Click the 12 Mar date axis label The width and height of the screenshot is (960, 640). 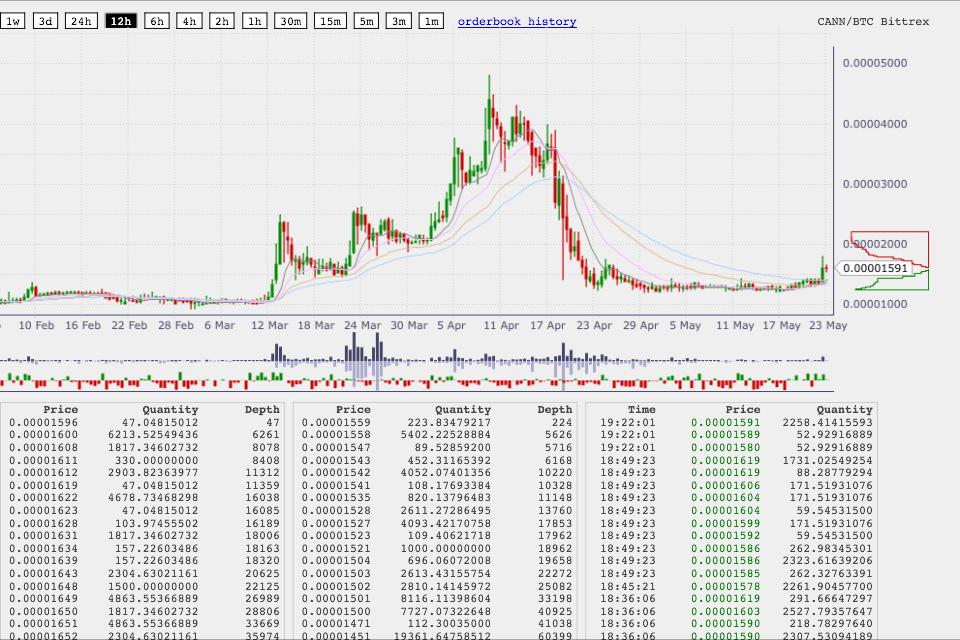click(x=269, y=325)
